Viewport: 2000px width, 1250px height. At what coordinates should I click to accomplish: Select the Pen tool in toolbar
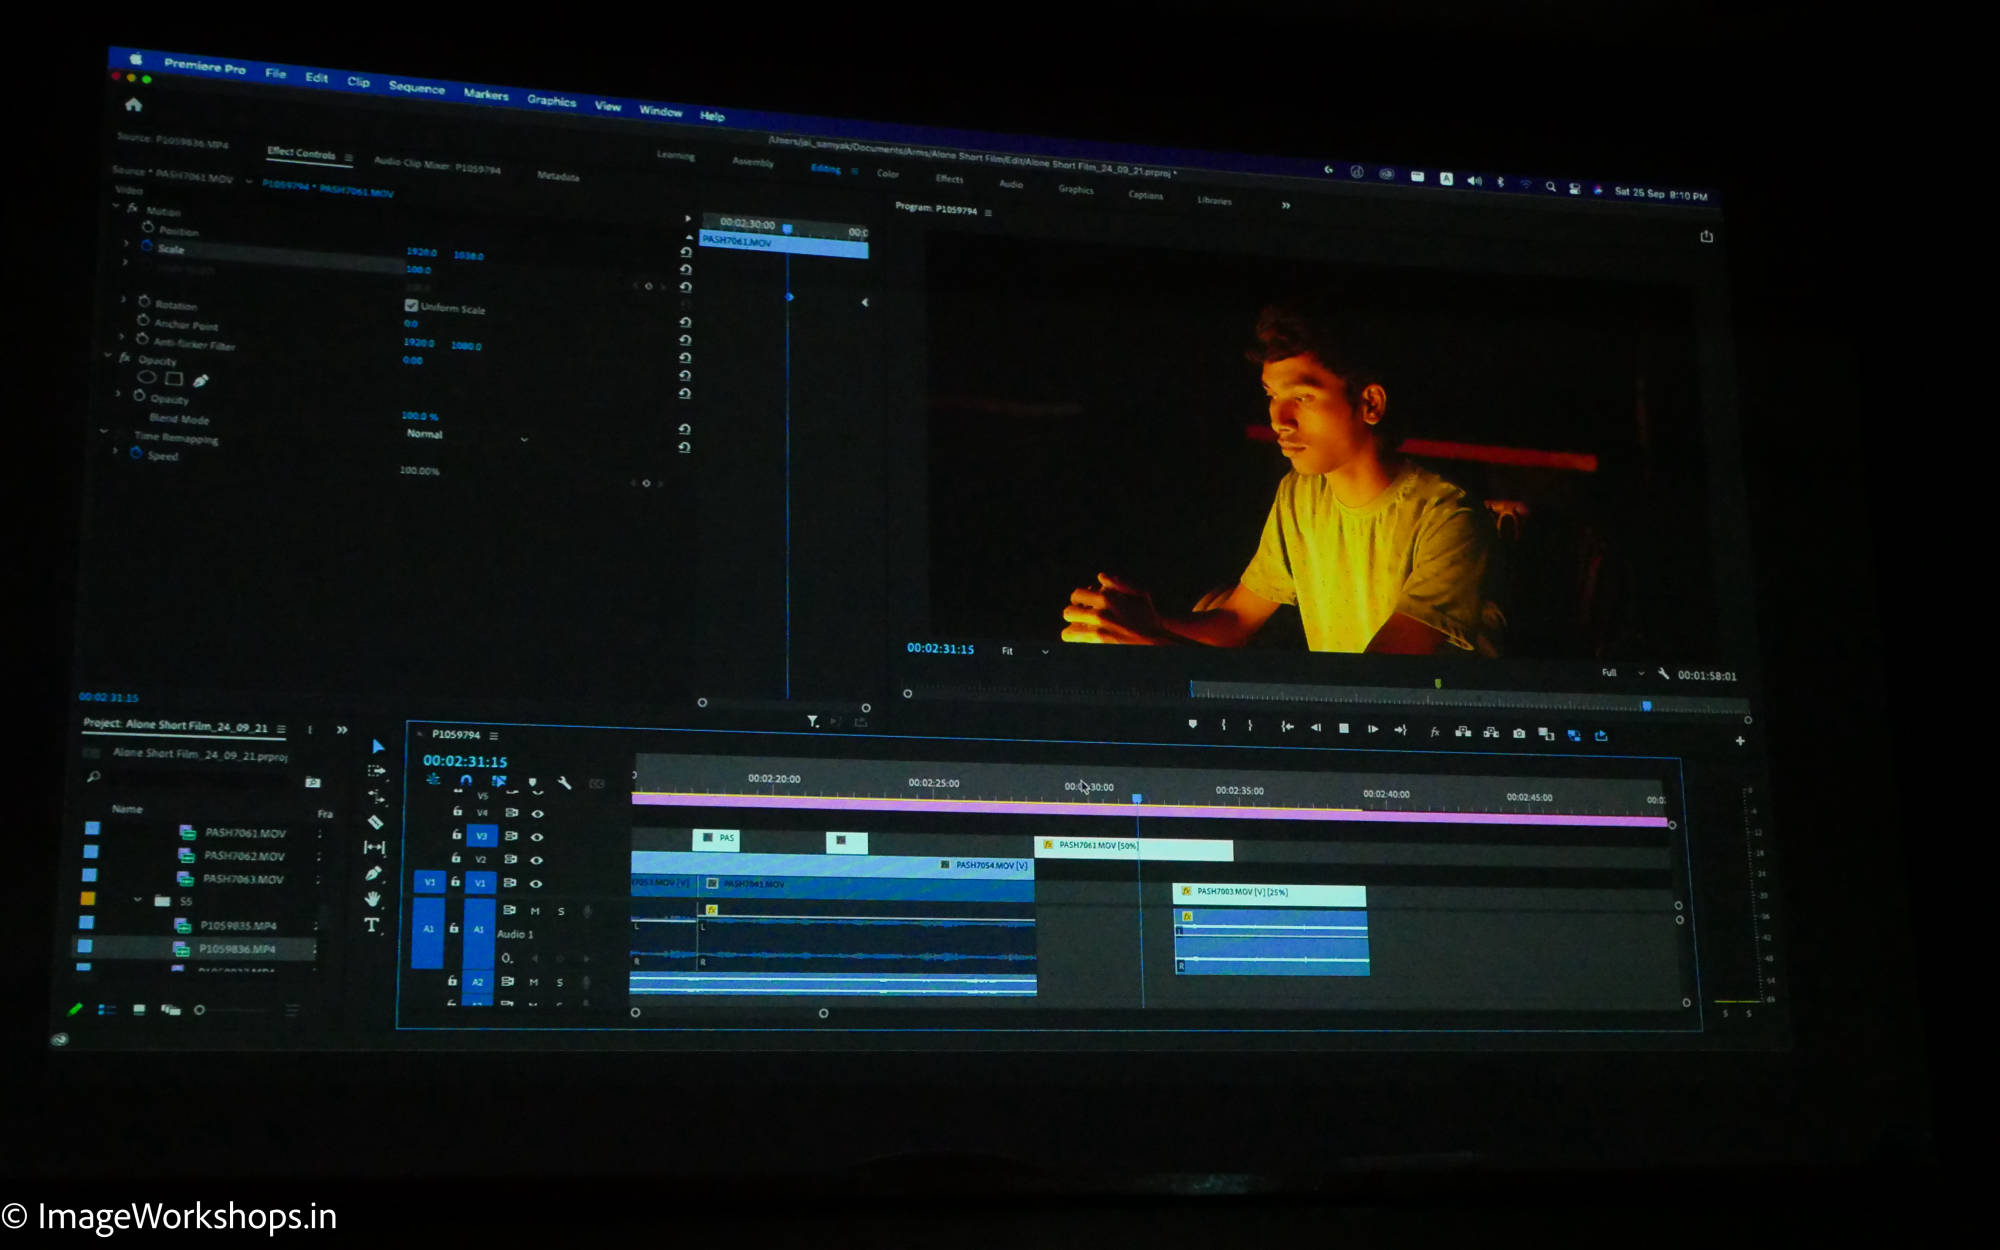(374, 873)
